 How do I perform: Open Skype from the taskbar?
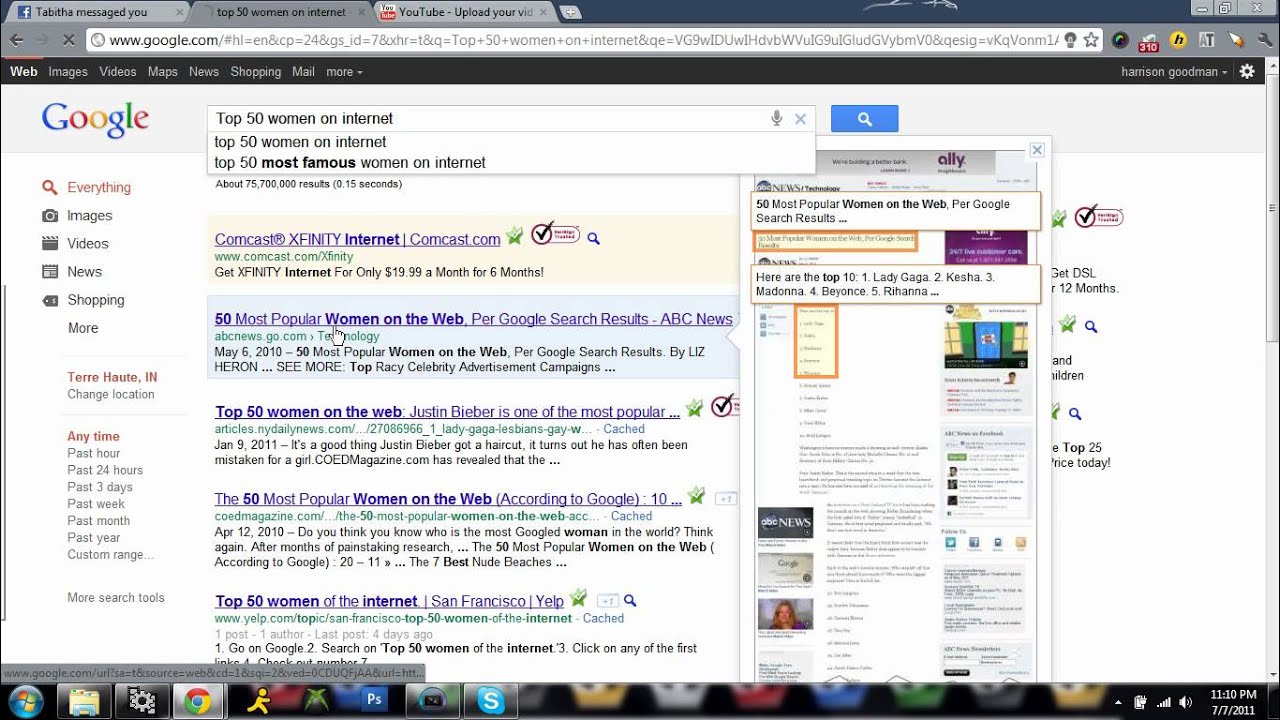point(491,701)
